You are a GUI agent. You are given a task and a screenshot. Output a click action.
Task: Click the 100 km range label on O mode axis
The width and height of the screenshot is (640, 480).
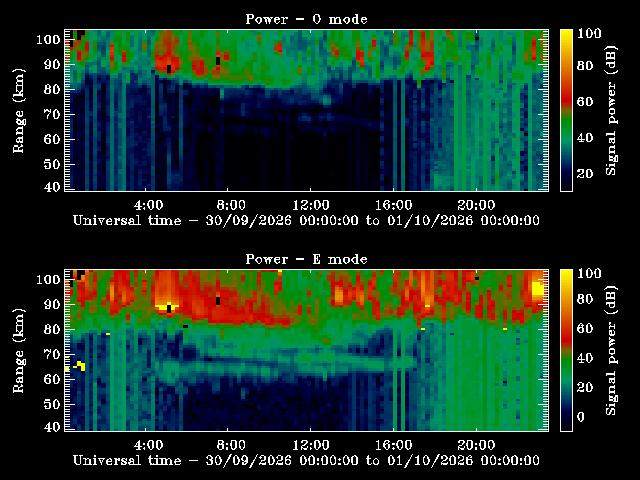(x=48, y=40)
